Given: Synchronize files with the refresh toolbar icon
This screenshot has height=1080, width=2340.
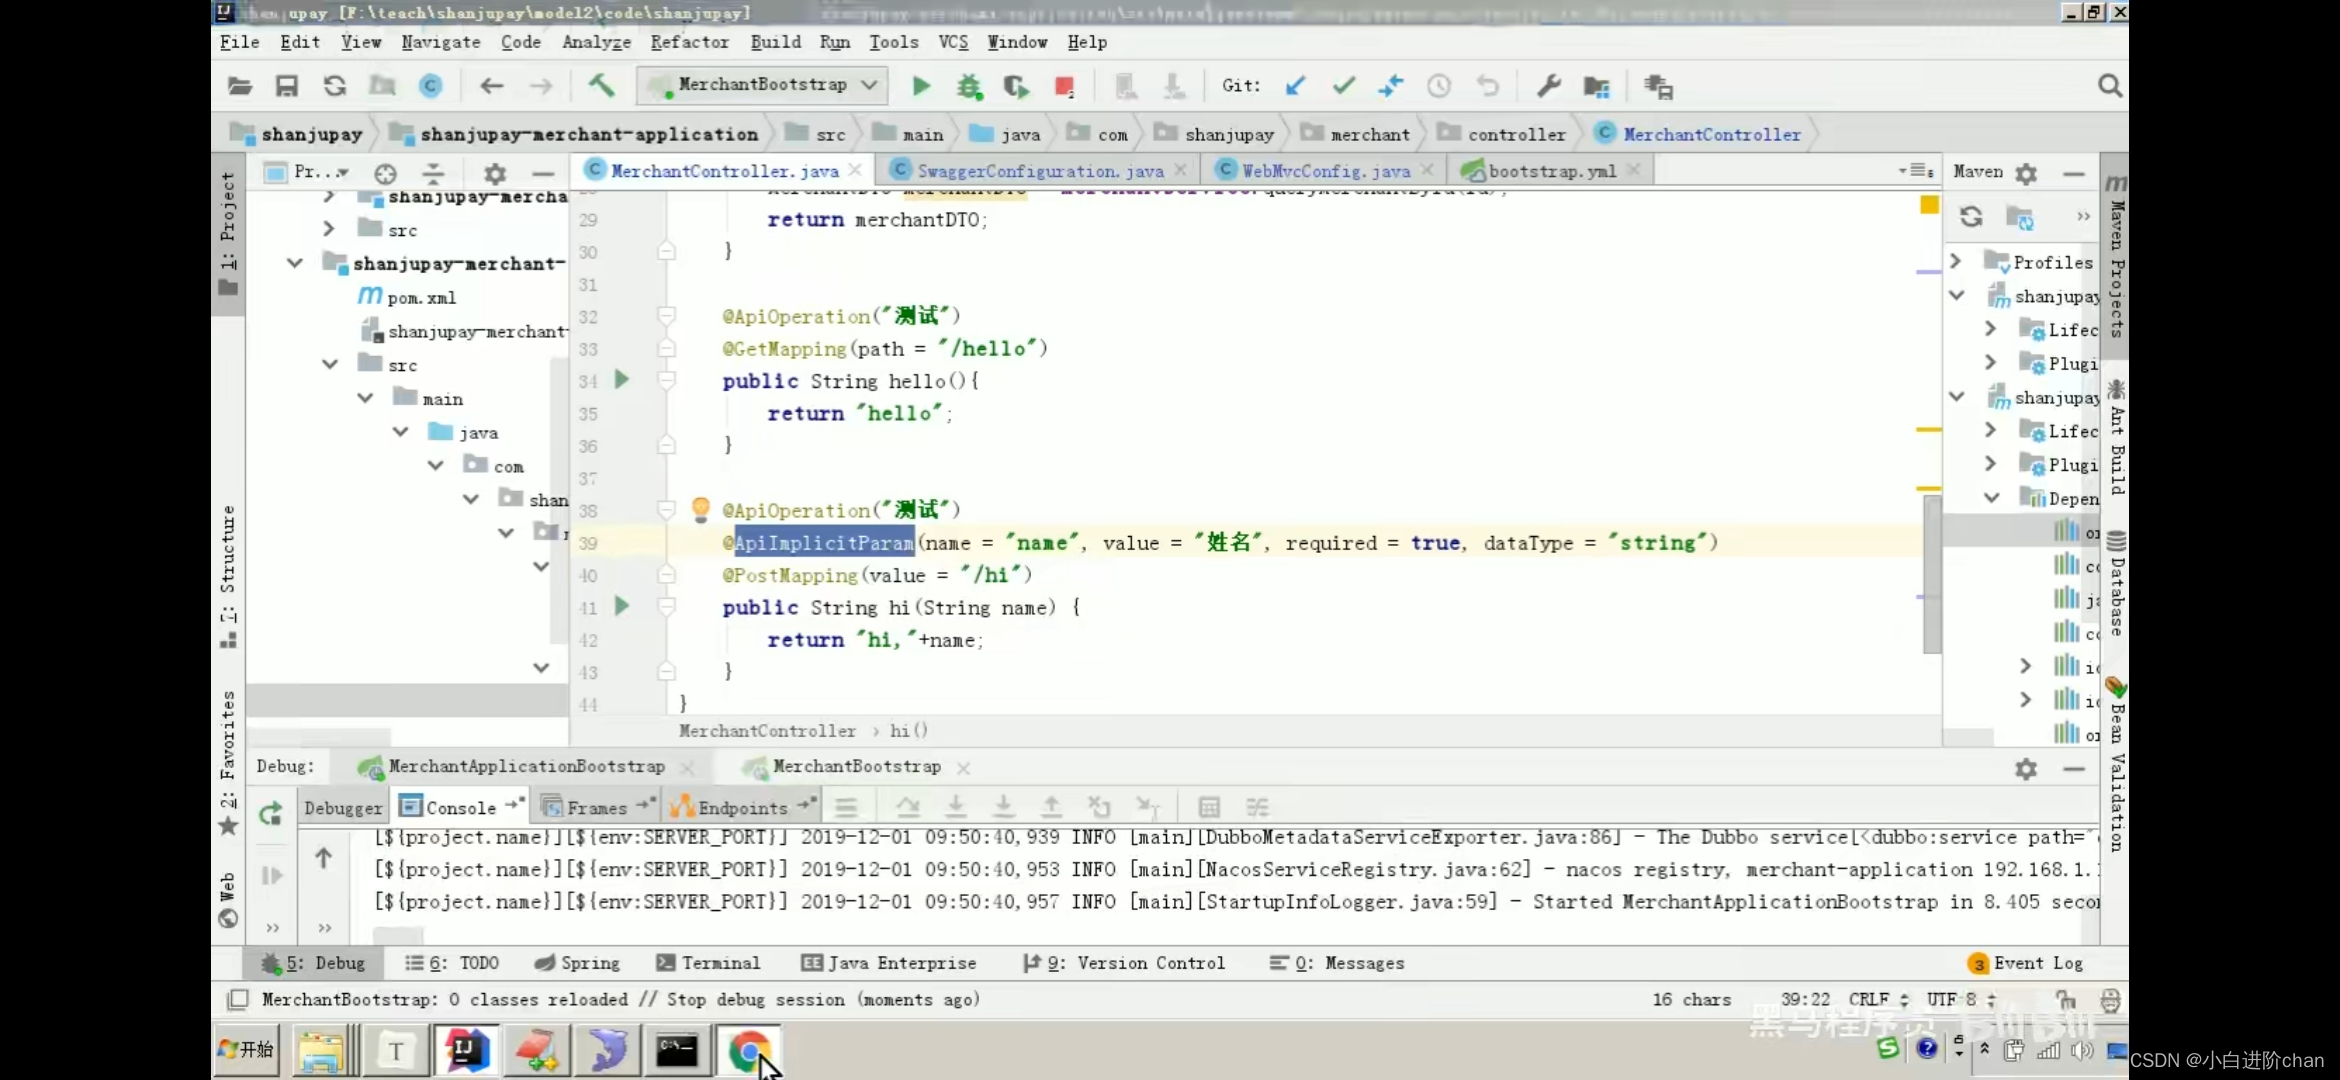Looking at the screenshot, I should click(335, 86).
